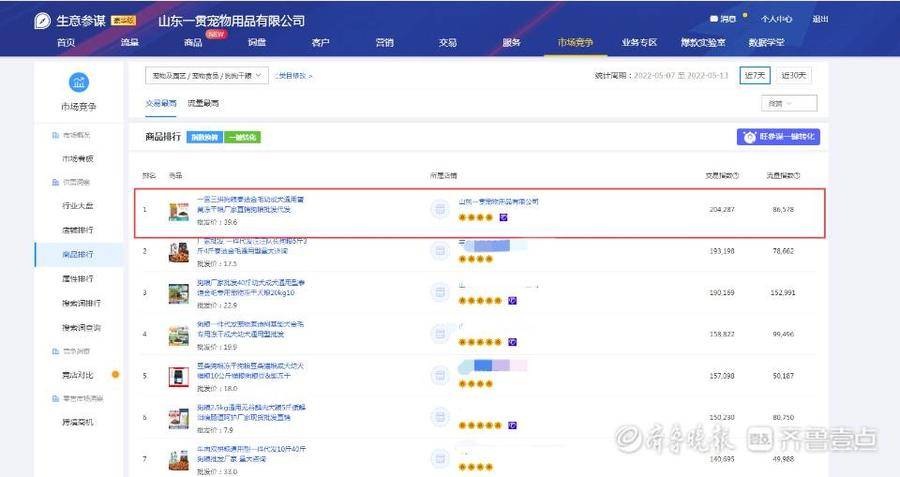Click purple badge icon in rank 6 row

click(513, 425)
